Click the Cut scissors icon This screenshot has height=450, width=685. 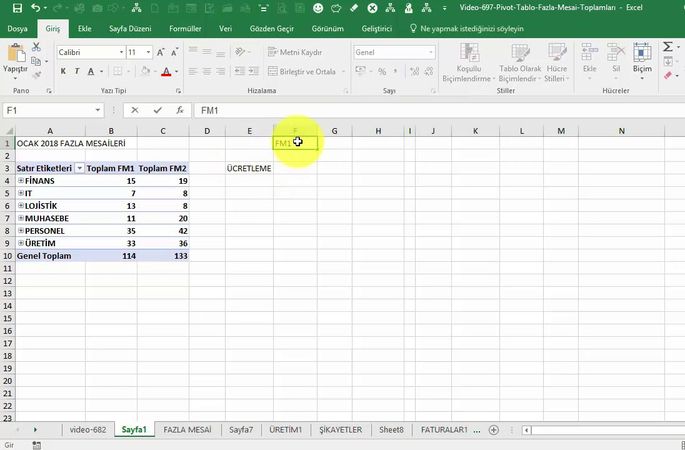[36, 46]
